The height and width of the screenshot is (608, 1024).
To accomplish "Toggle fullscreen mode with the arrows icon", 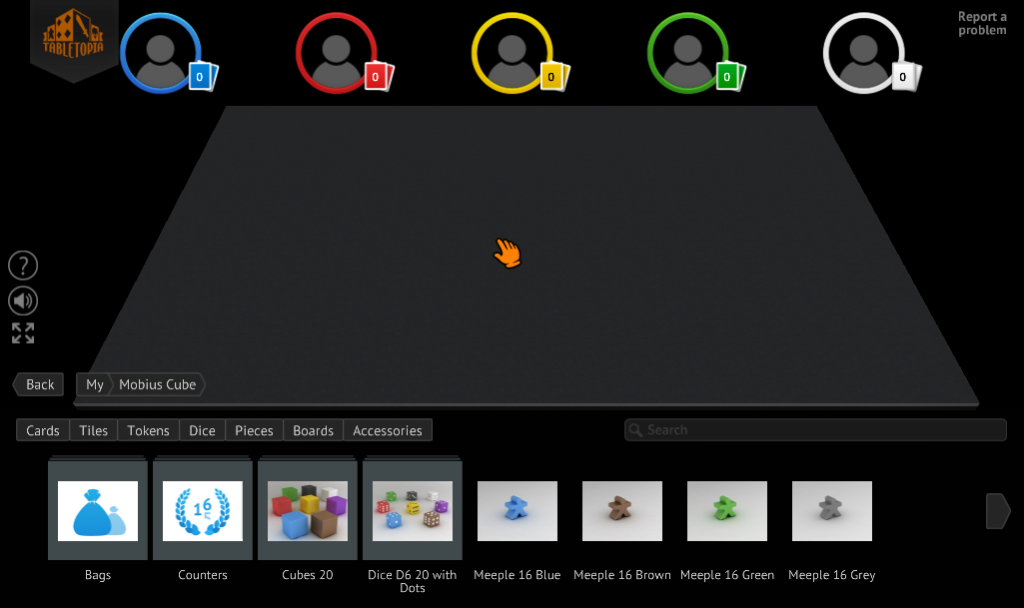I will (23, 334).
